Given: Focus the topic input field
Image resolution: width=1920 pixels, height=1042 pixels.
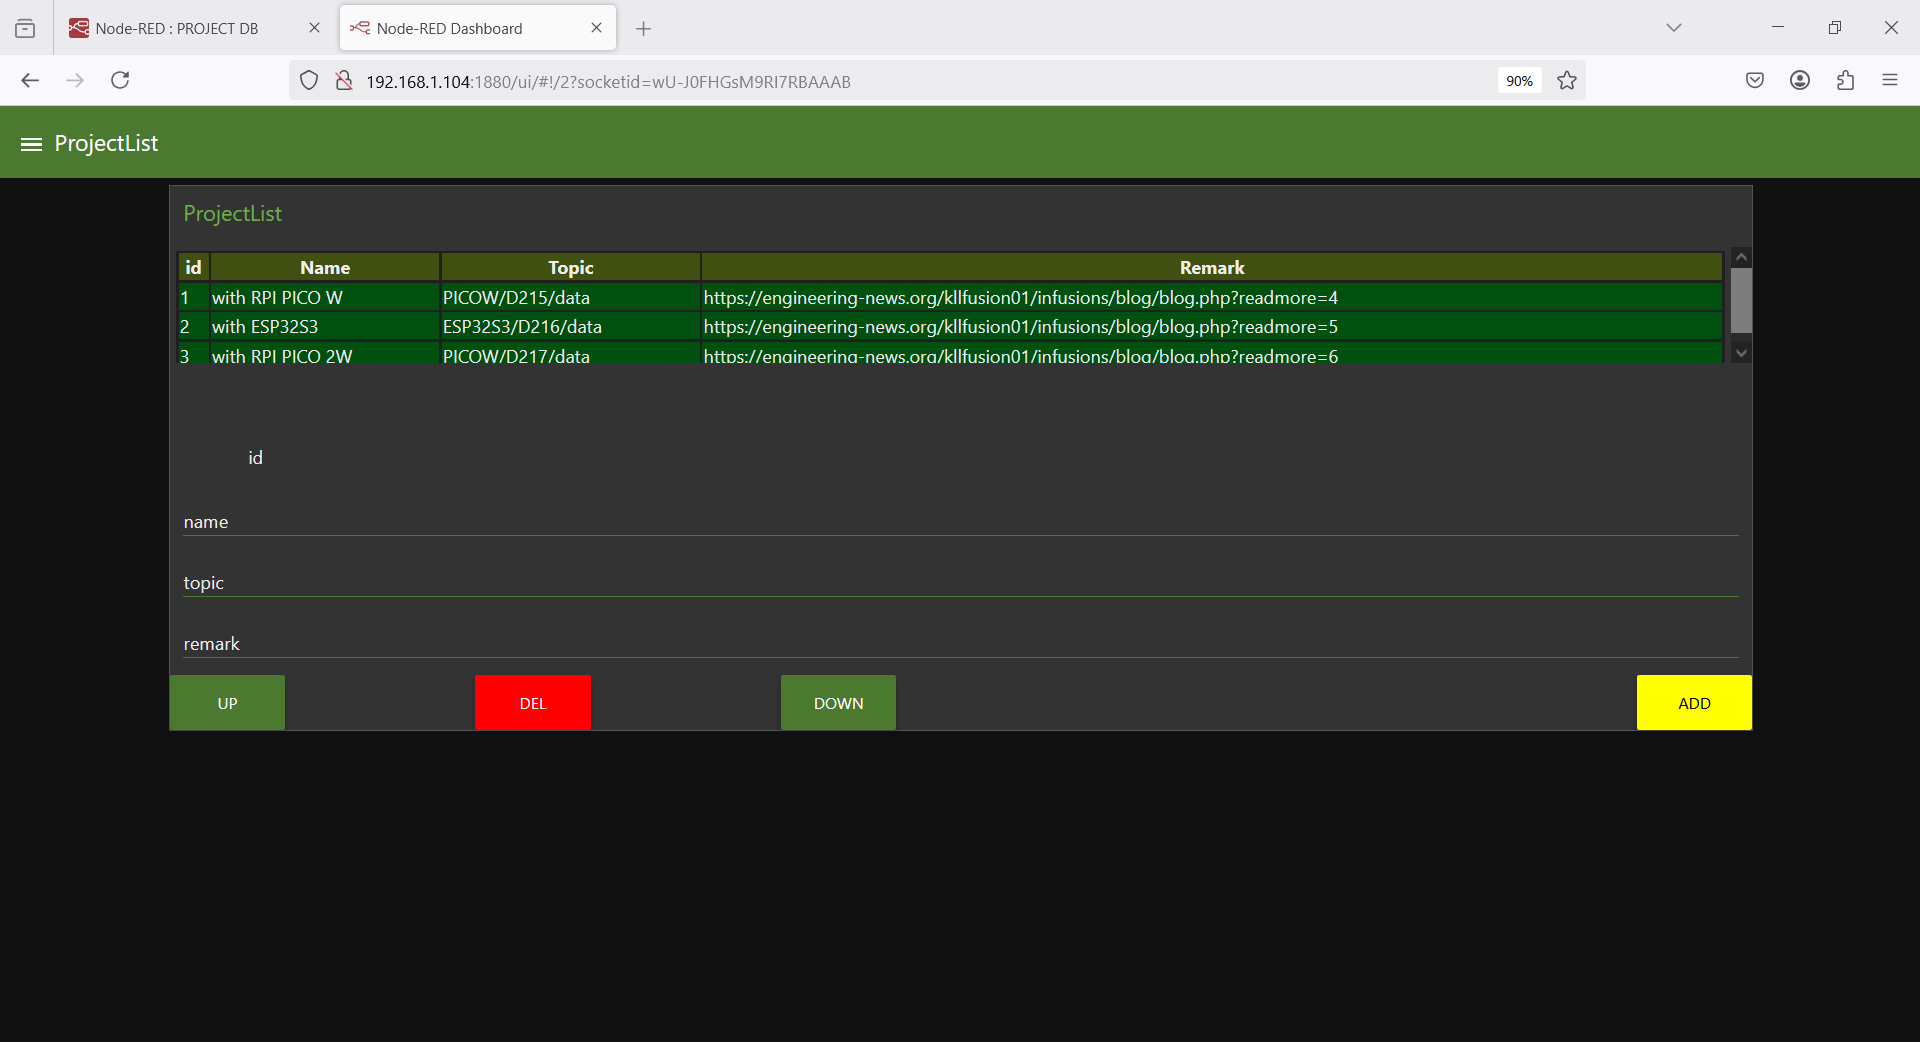Looking at the screenshot, I should point(960,583).
